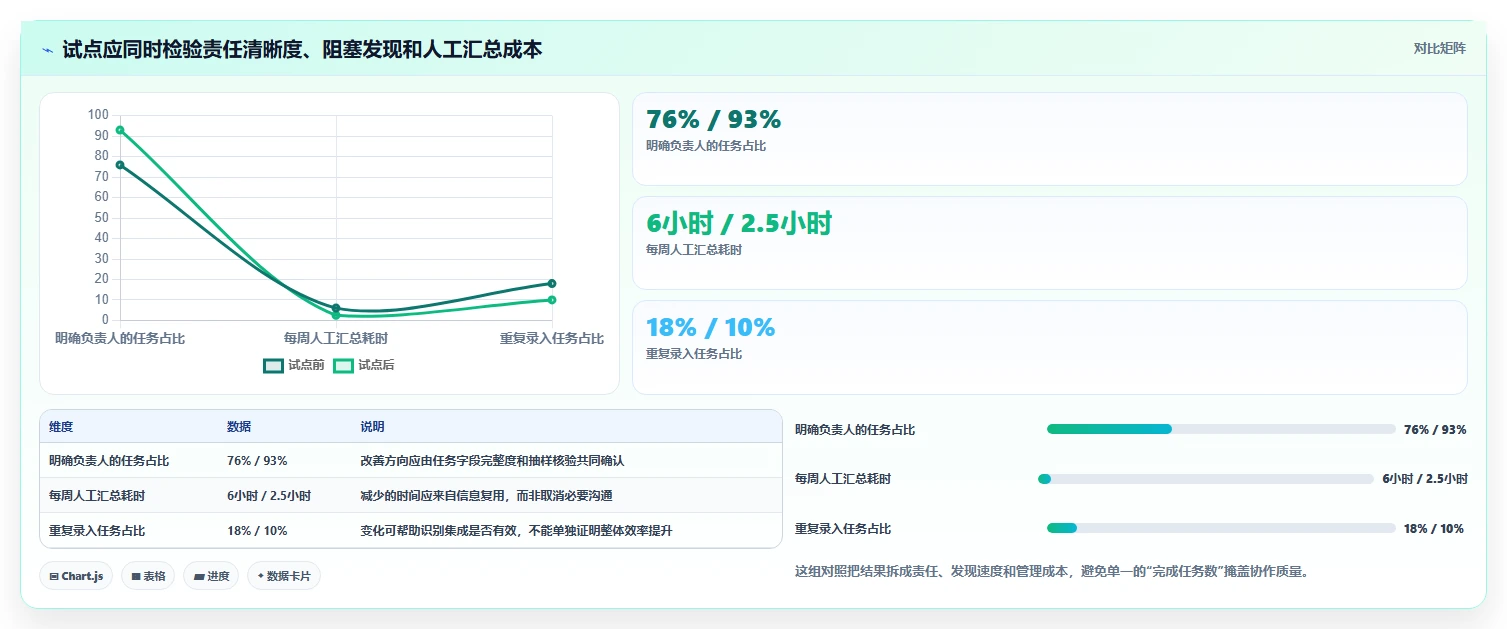
Task: Click the 说明 column header
Action: pos(372,427)
